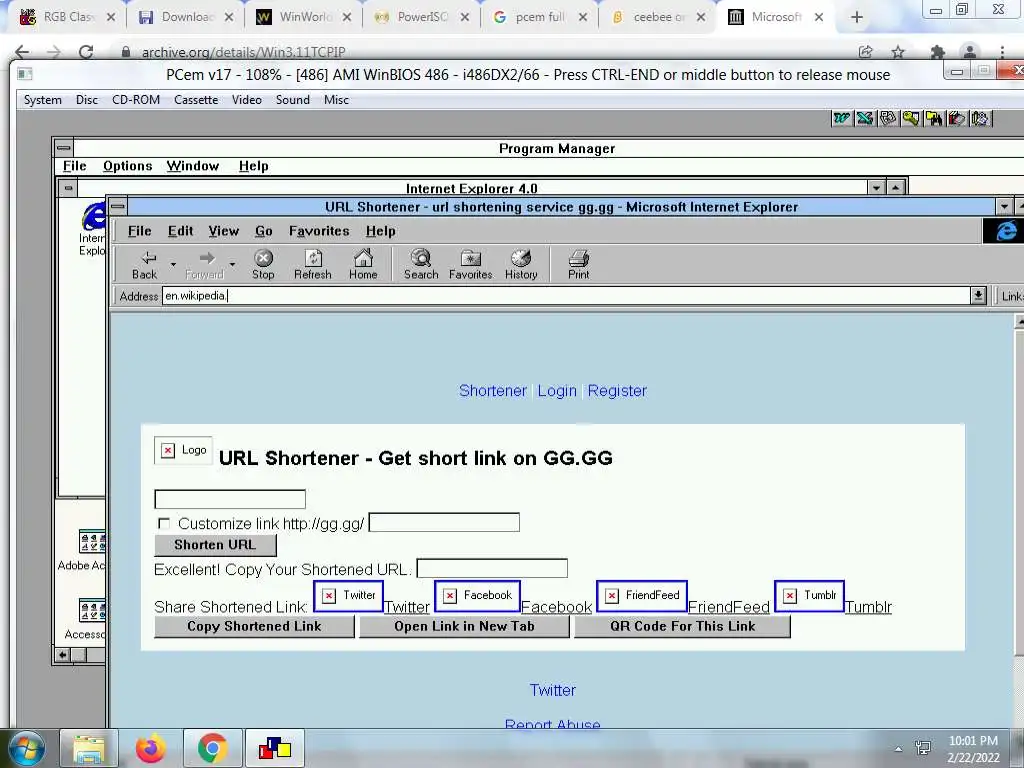Click the yellow key icon in shortcut bar
The image size is (1024, 768).
(911, 118)
